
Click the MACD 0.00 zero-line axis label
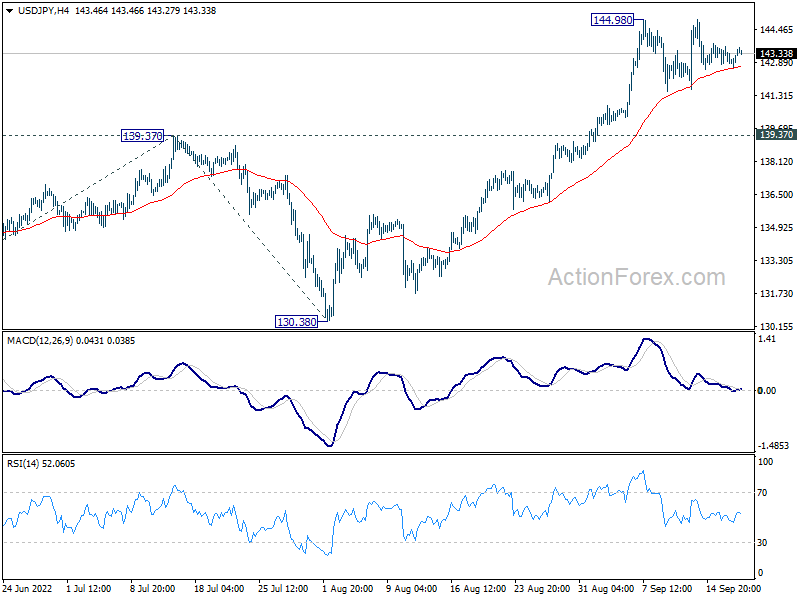[767, 391]
